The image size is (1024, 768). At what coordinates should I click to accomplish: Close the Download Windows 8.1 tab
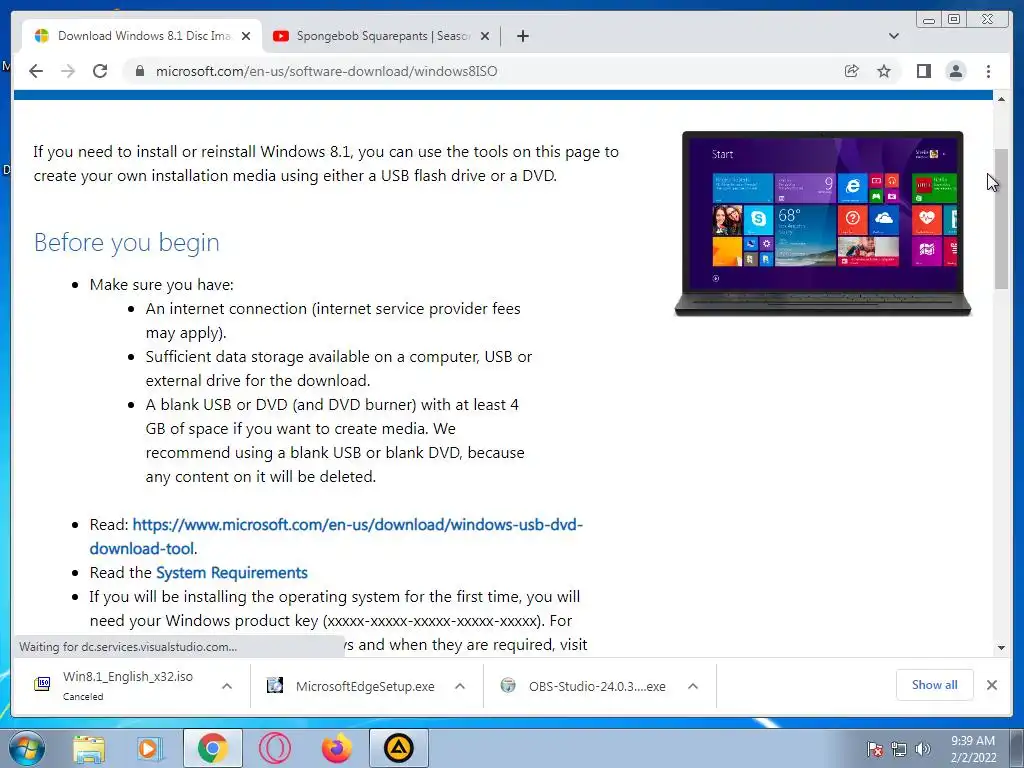[x=246, y=36]
